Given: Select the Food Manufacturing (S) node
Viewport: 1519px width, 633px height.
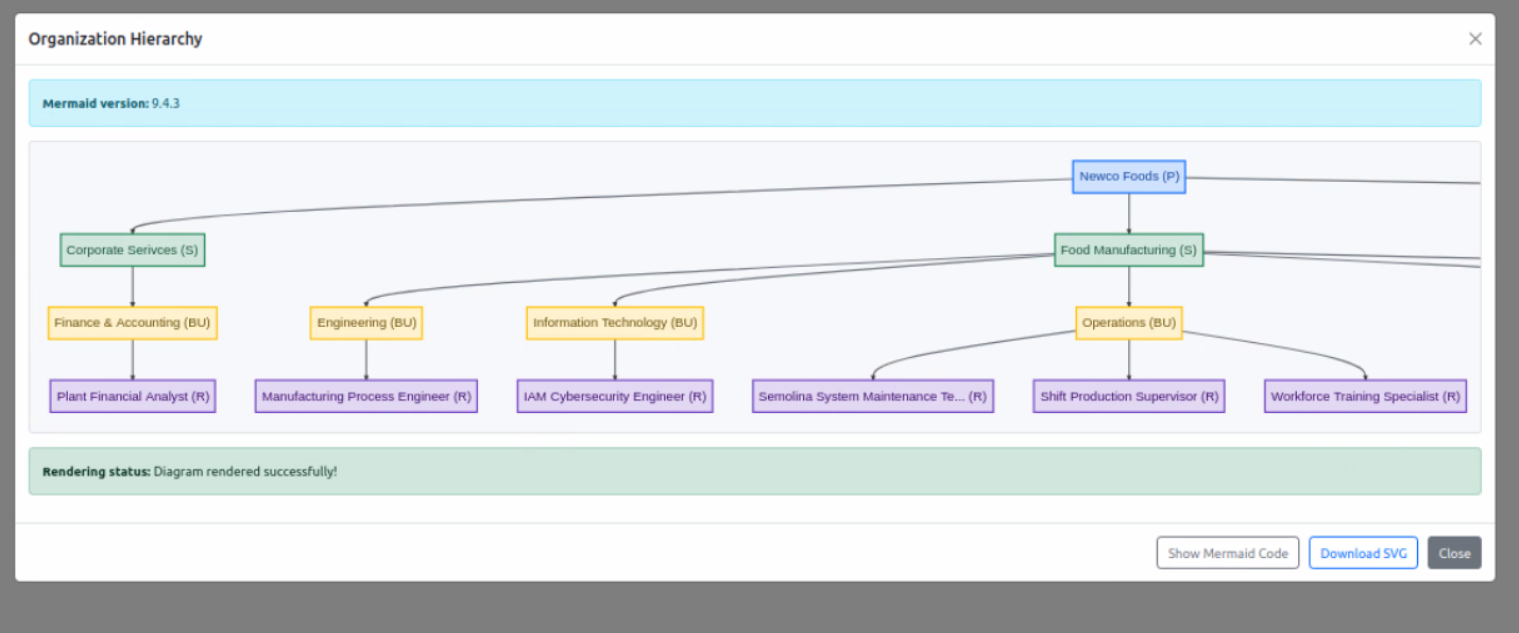Looking at the screenshot, I should [1128, 250].
